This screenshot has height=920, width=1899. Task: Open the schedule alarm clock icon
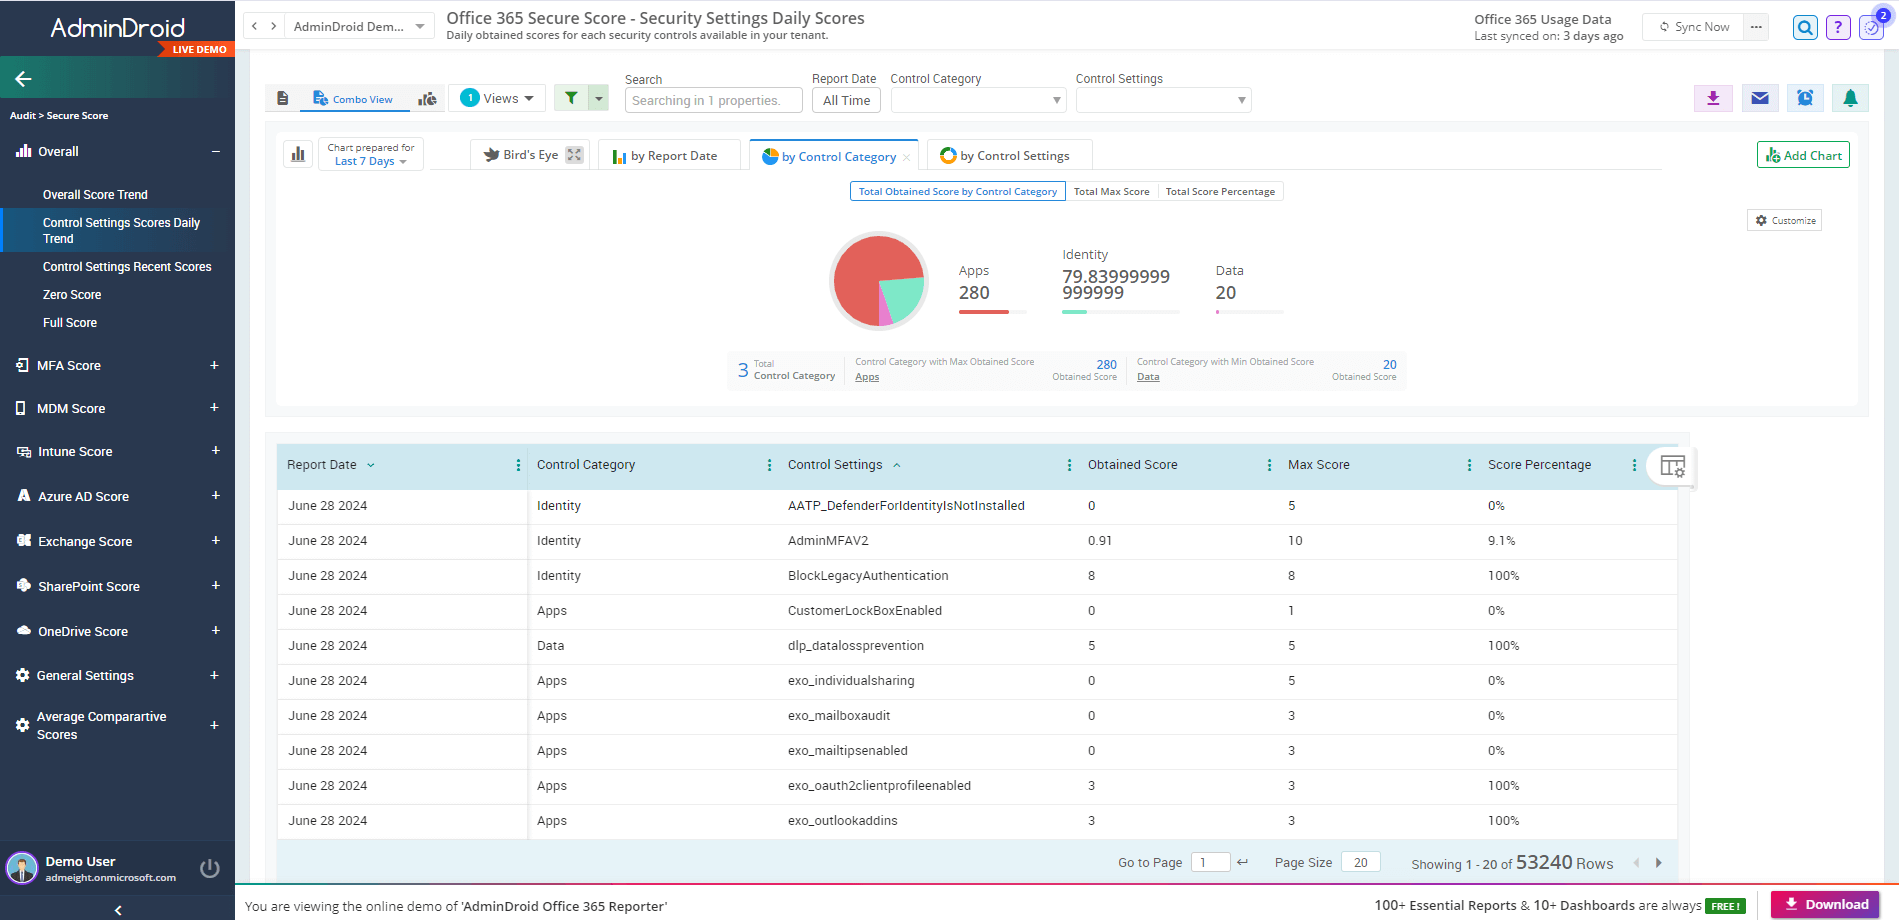click(x=1805, y=98)
